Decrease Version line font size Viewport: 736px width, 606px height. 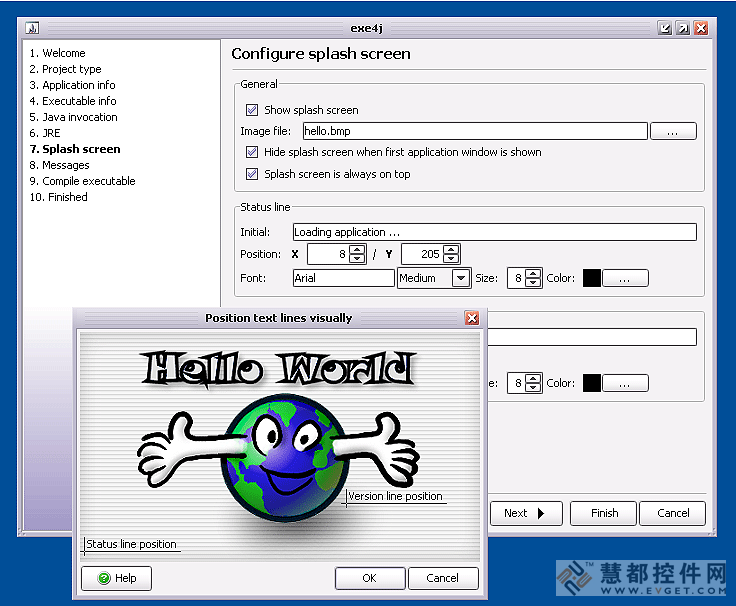(x=533, y=388)
